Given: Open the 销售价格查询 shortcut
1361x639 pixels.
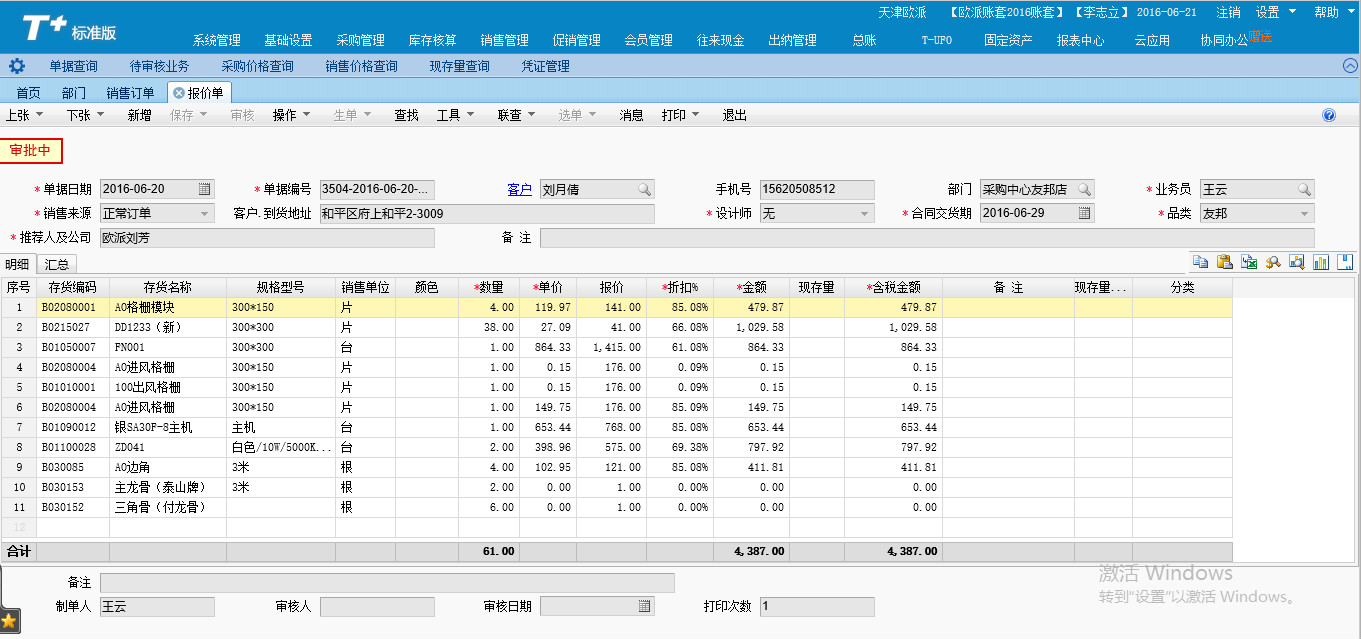Looking at the screenshot, I should pos(361,66).
